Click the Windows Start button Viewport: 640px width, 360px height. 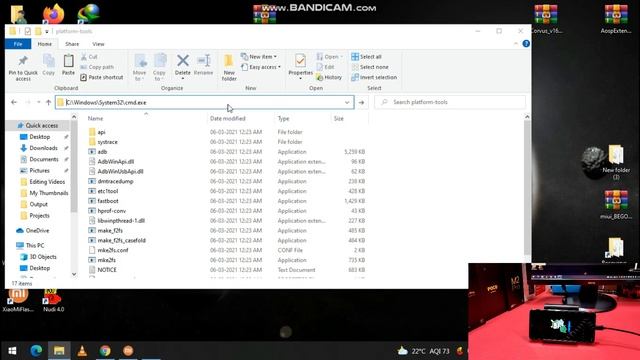(12, 351)
